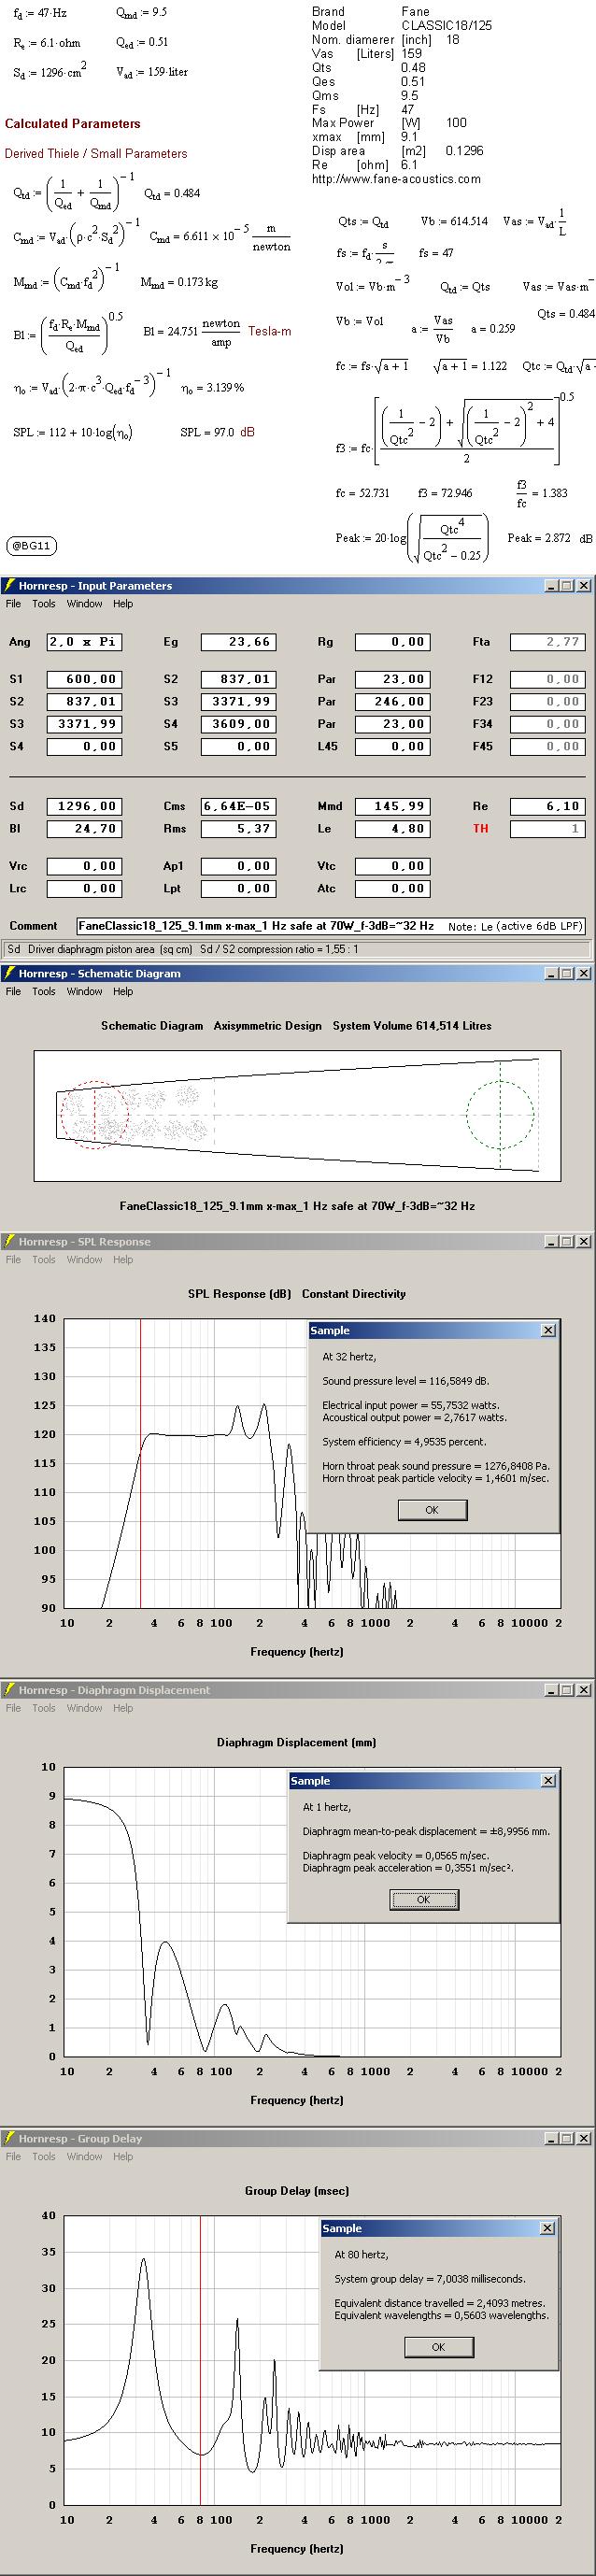
Task: Select the S5 input field
Action: [238, 746]
